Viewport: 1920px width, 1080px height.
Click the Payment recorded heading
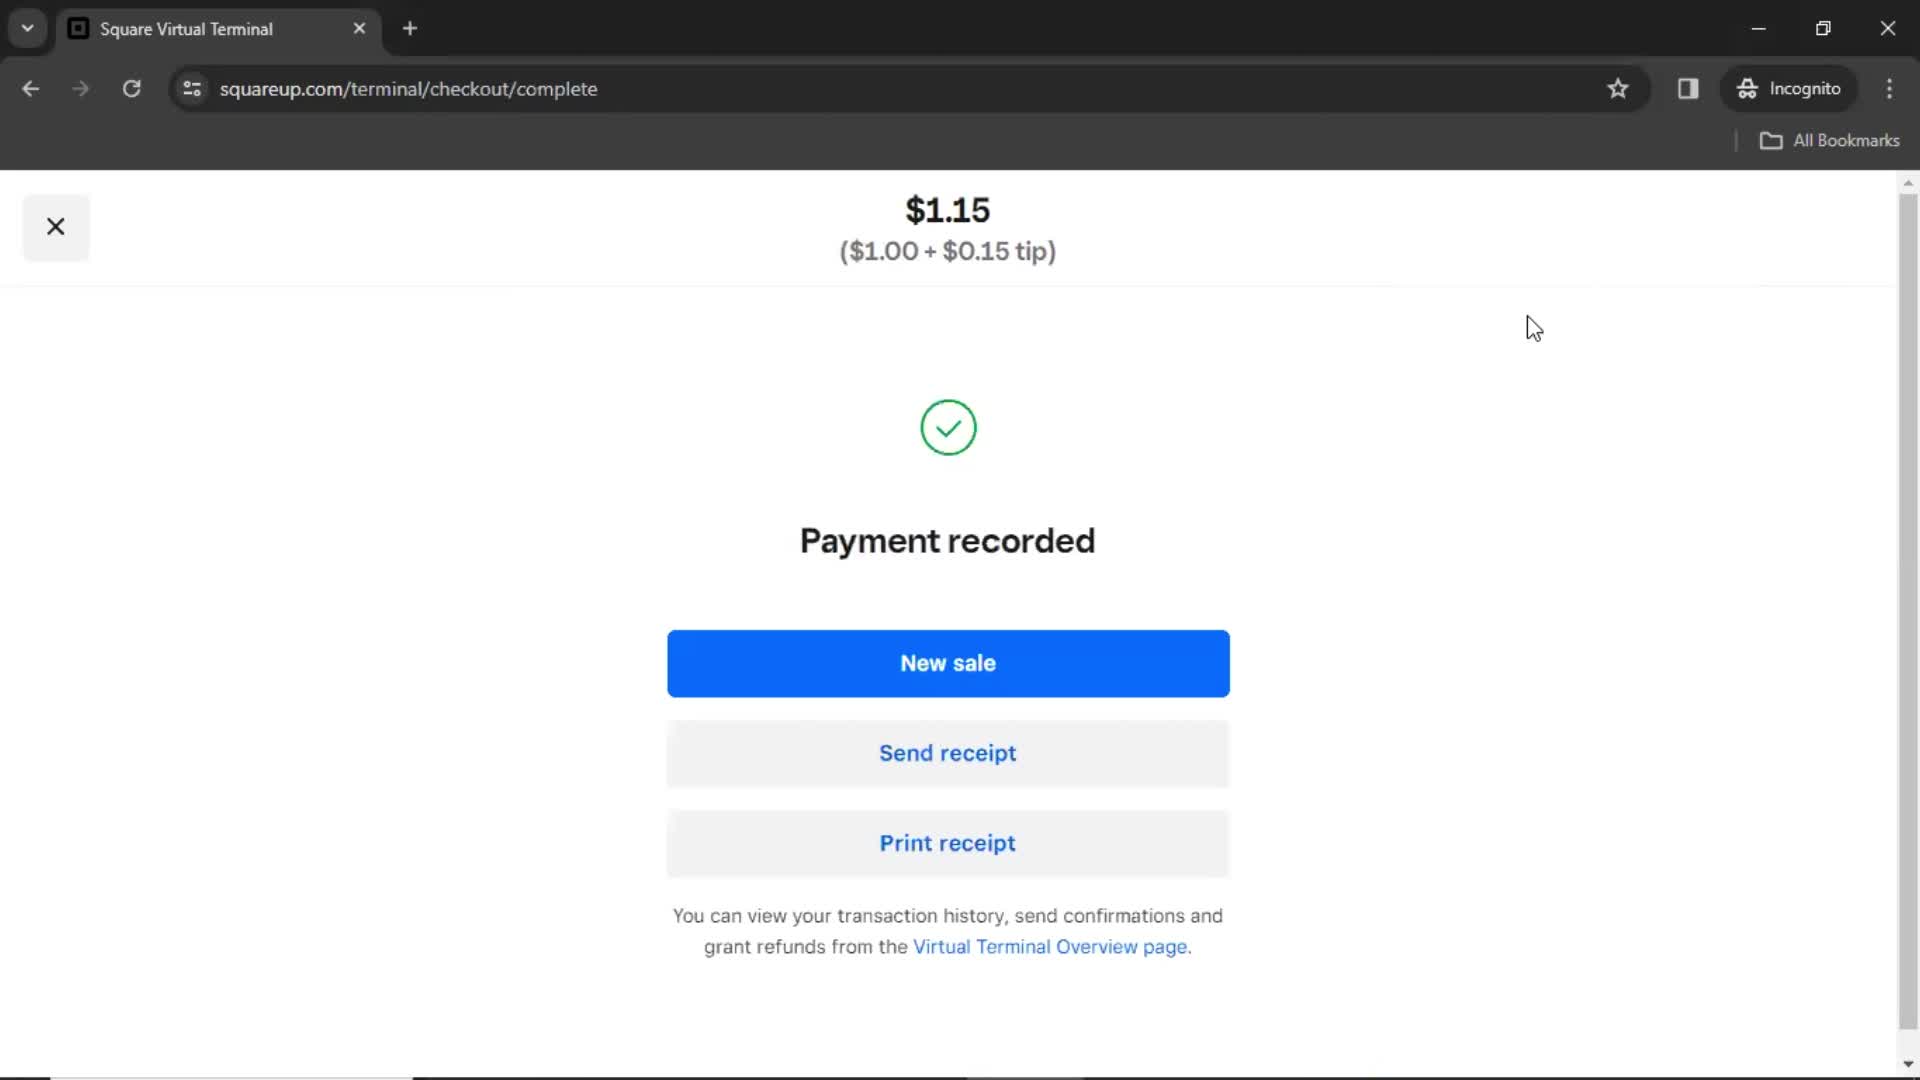coord(947,541)
